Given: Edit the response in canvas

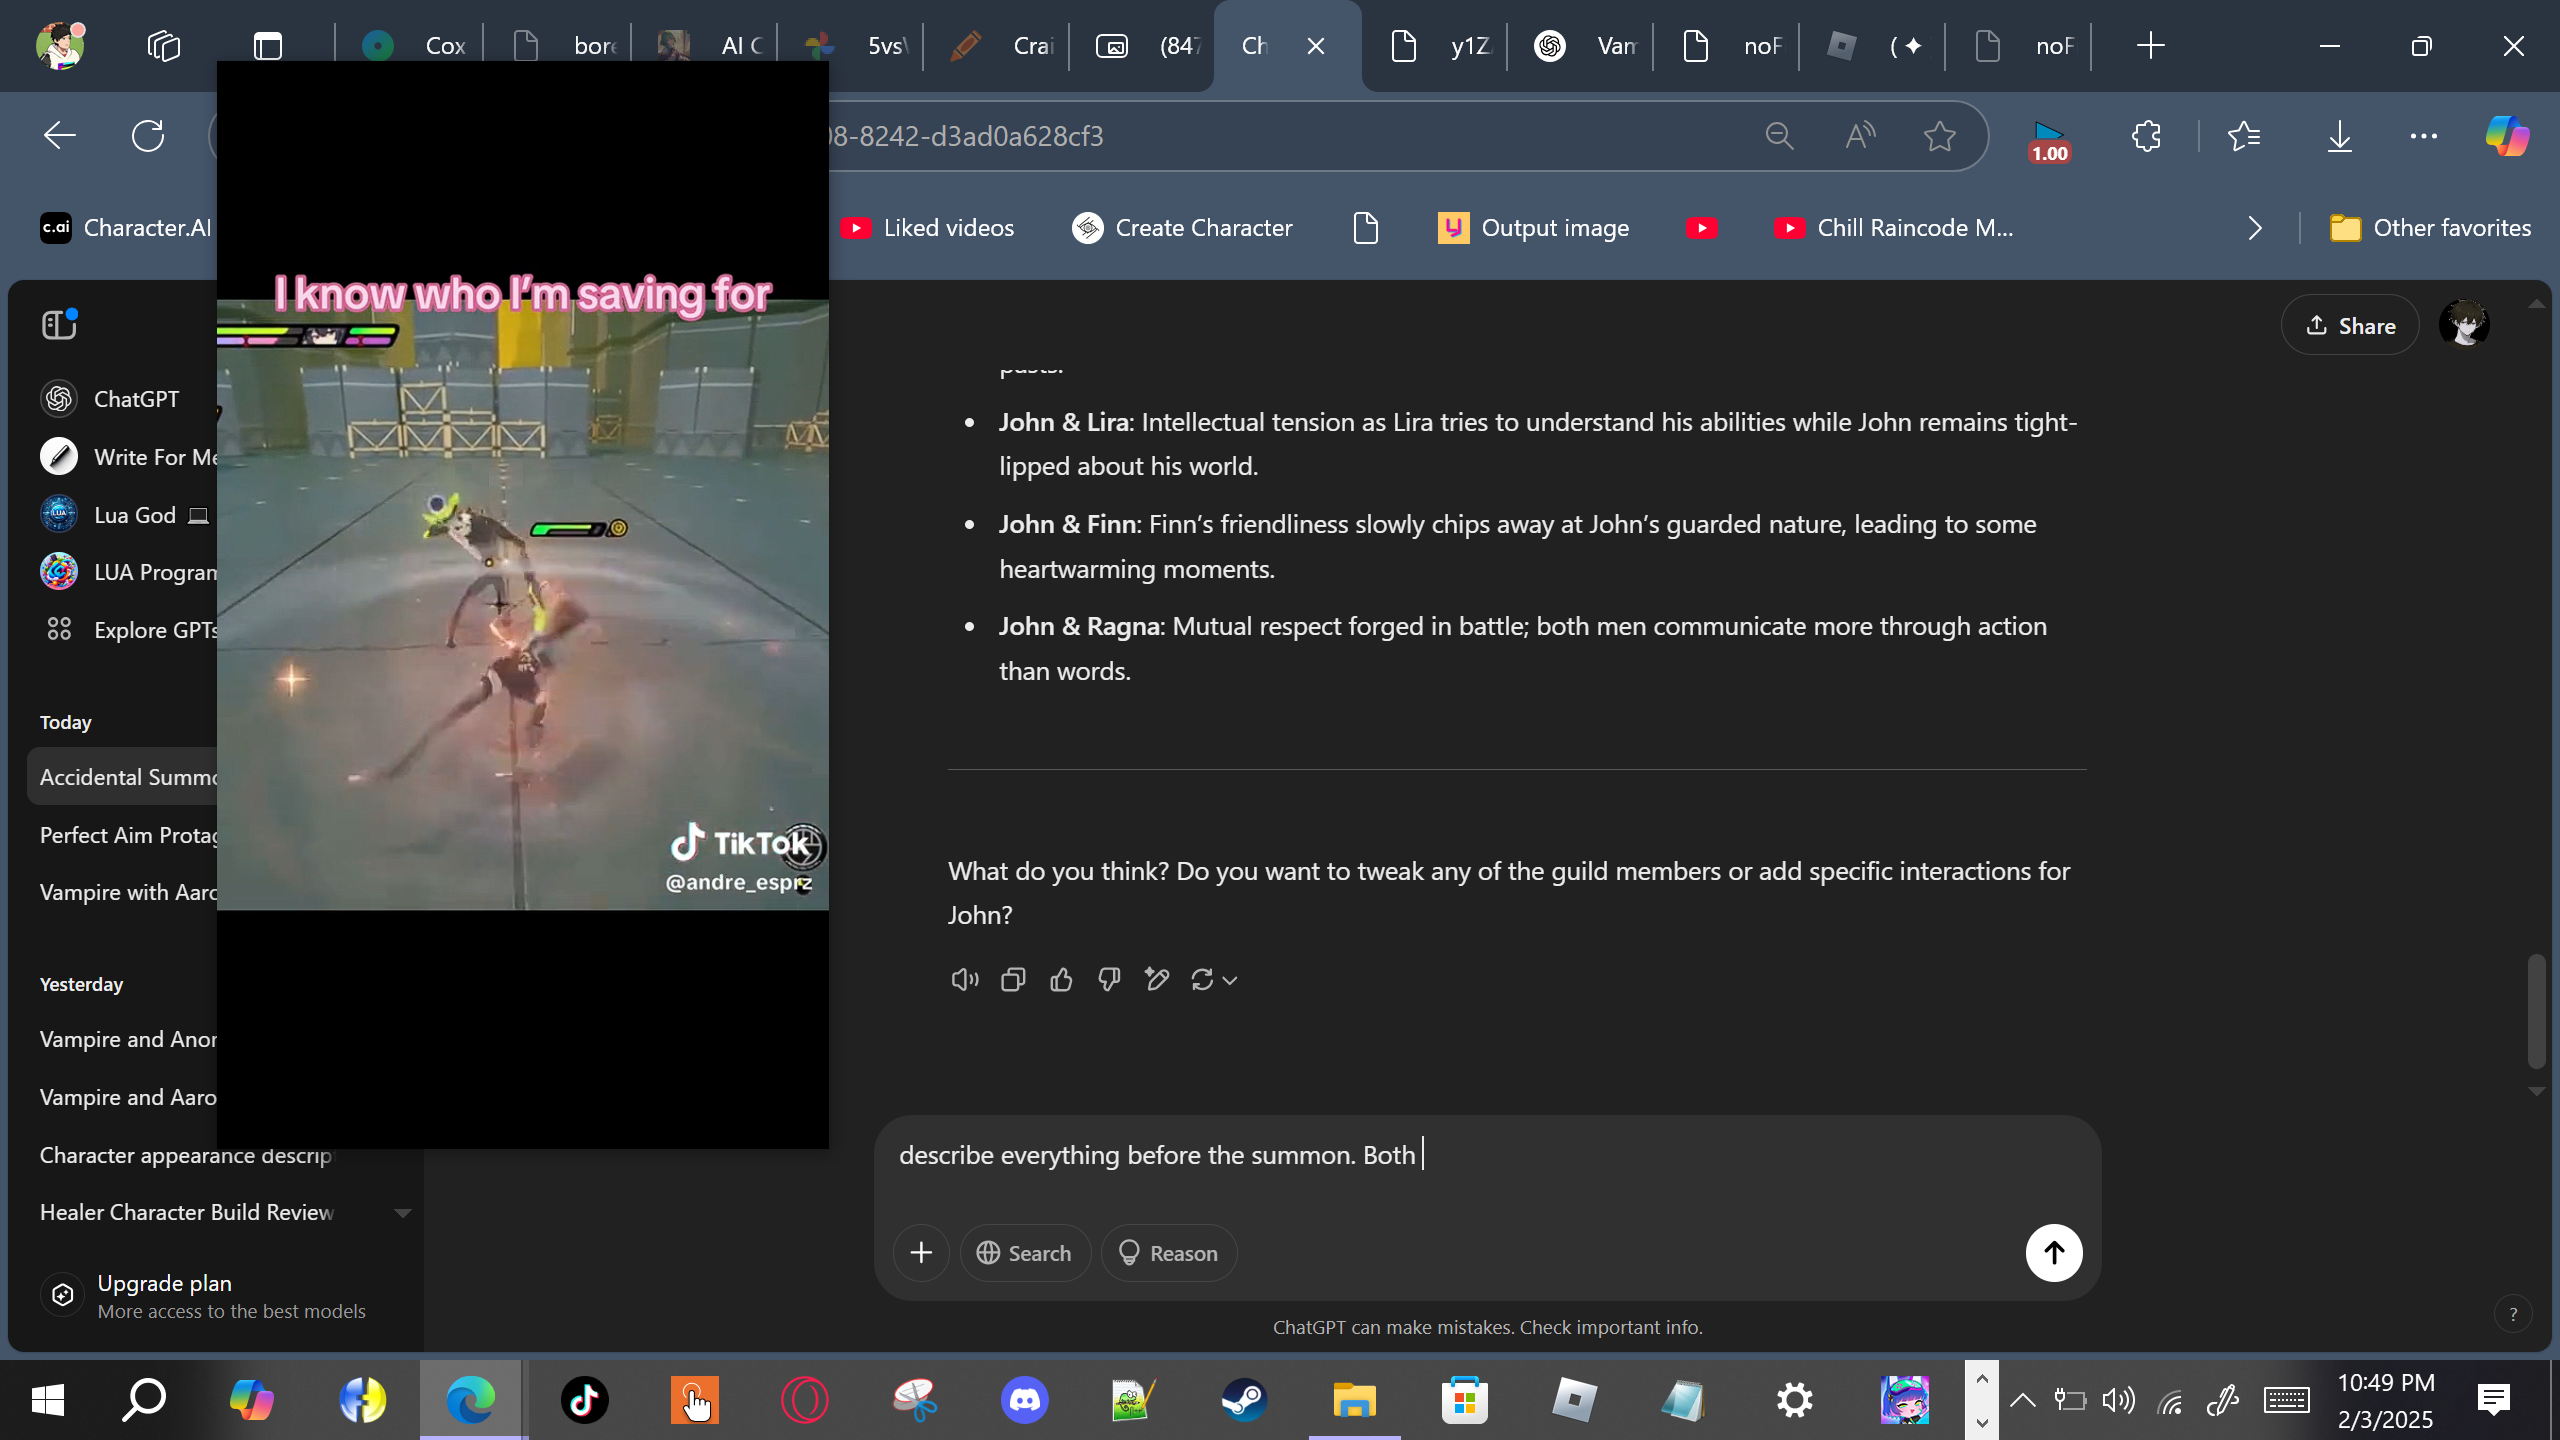Looking at the screenshot, I should pyautogui.click(x=1157, y=980).
